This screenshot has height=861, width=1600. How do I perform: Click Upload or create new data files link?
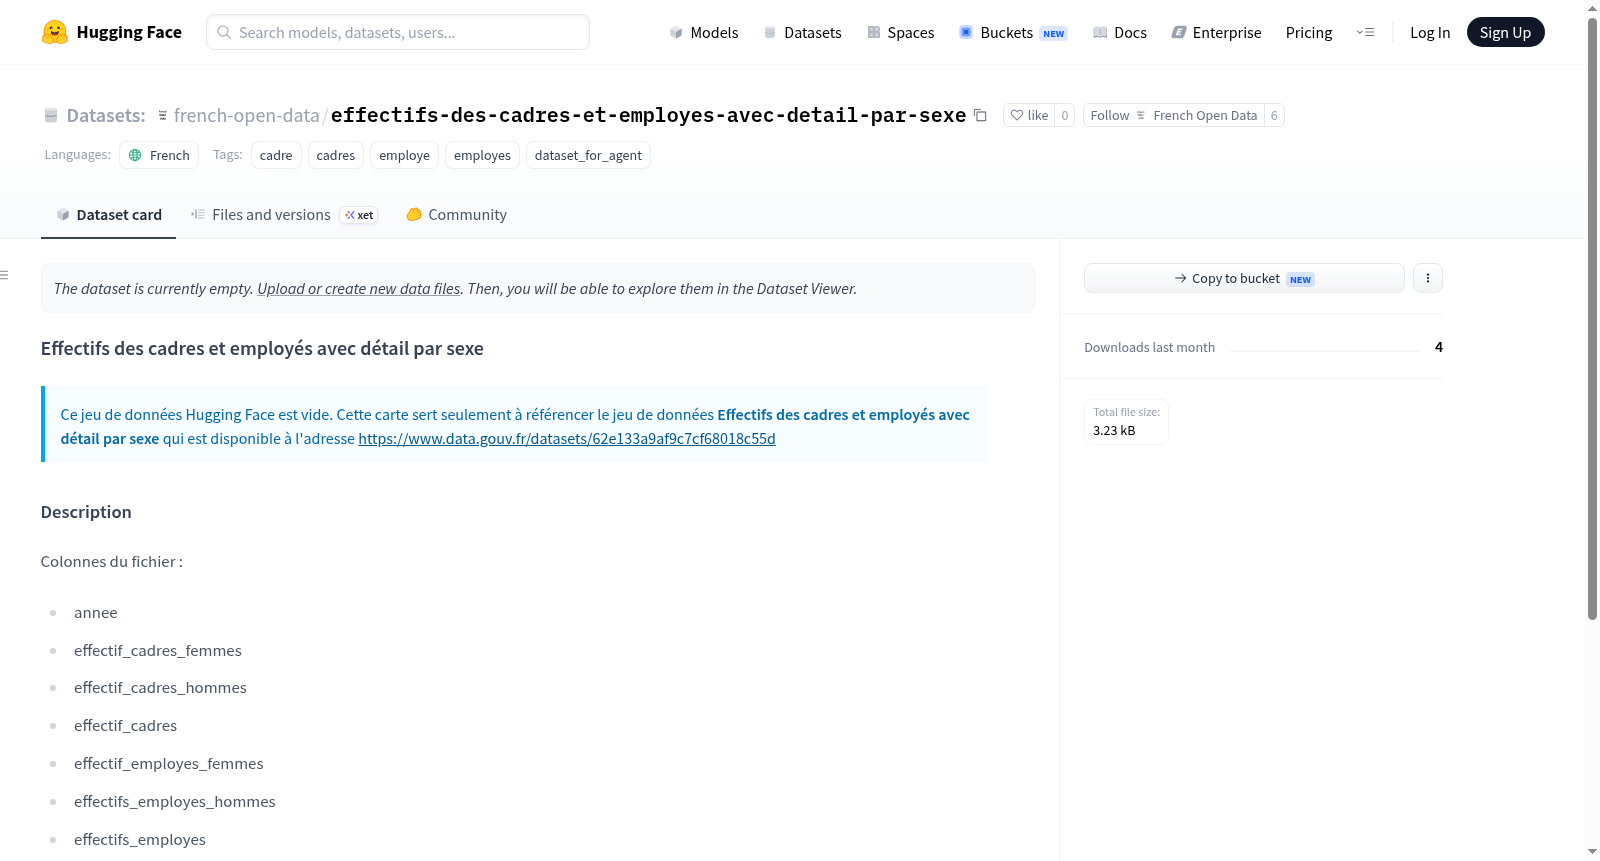[x=359, y=288]
